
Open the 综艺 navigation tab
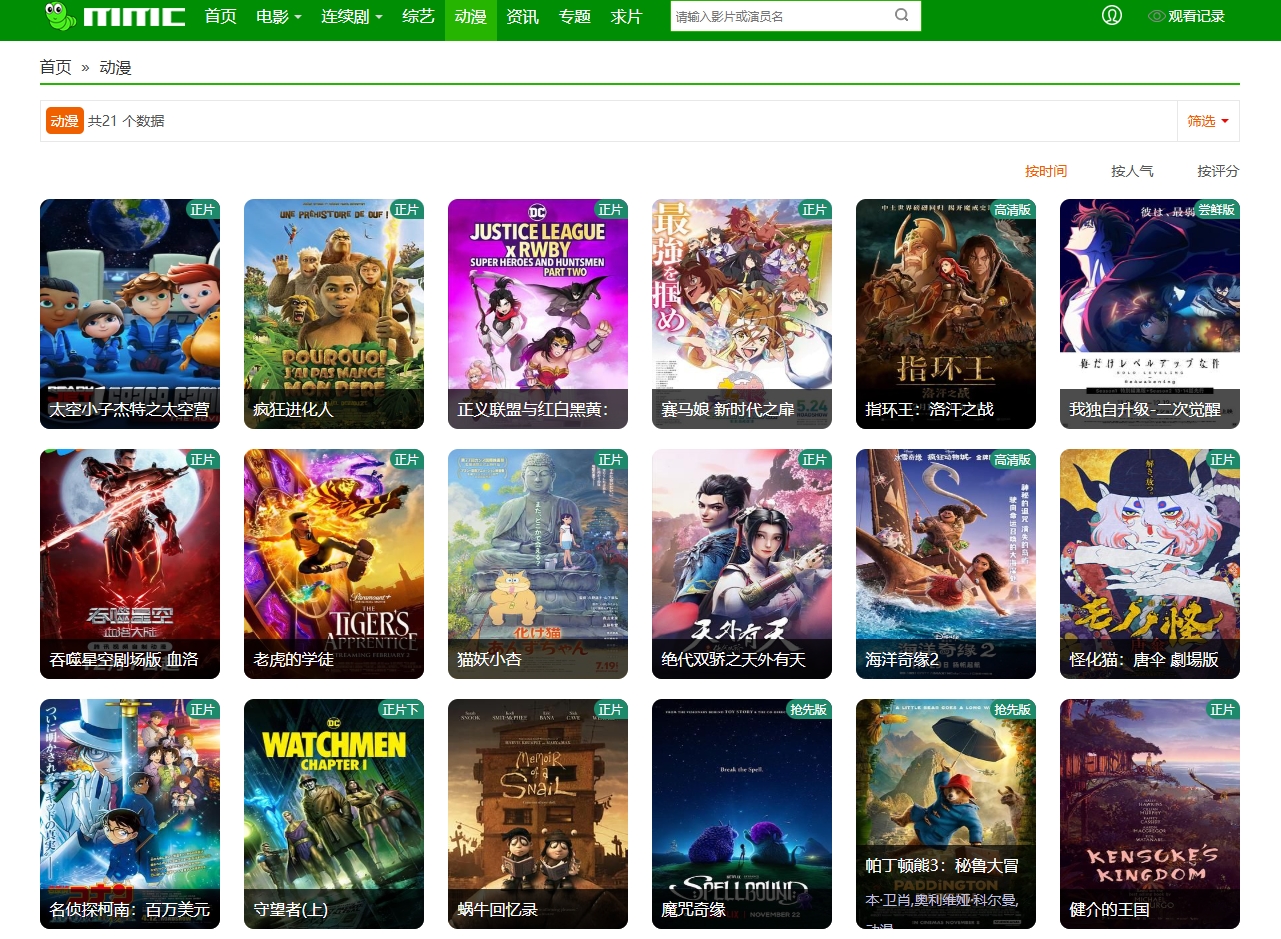tap(419, 16)
